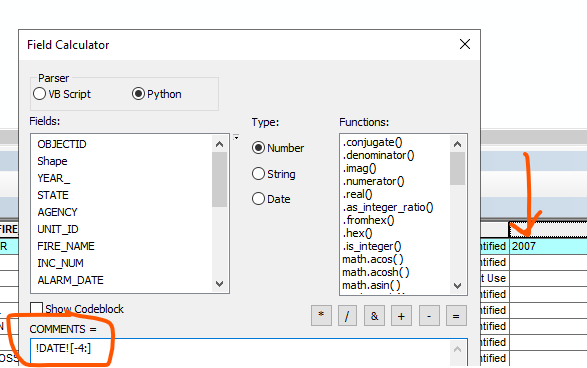Pick the .imag() function
The image size is (587, 368).
359,168
